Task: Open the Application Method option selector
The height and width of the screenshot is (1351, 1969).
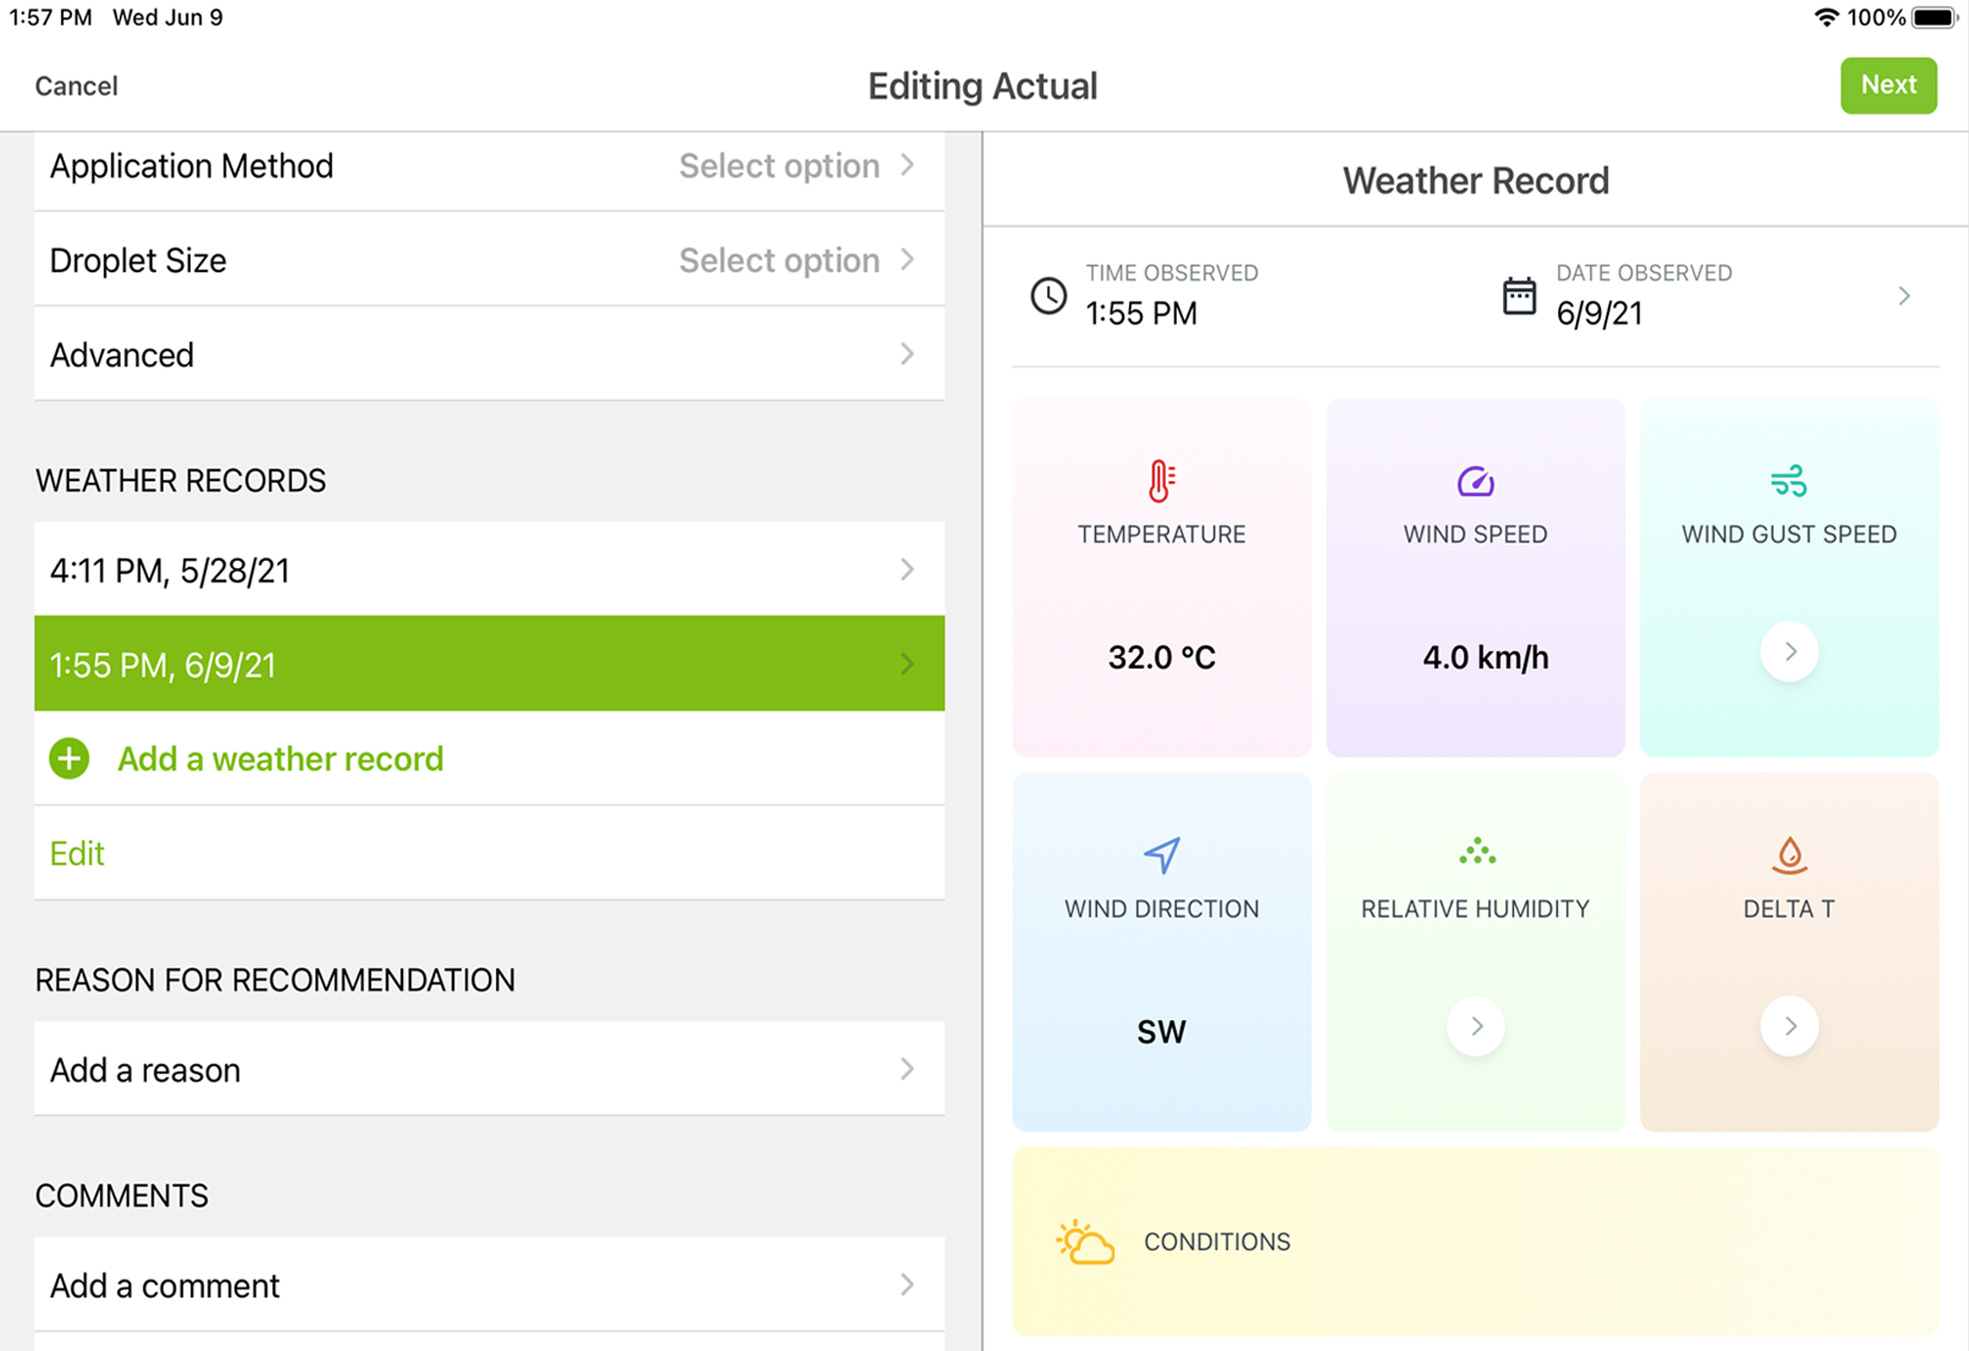Action: [489, 166]
